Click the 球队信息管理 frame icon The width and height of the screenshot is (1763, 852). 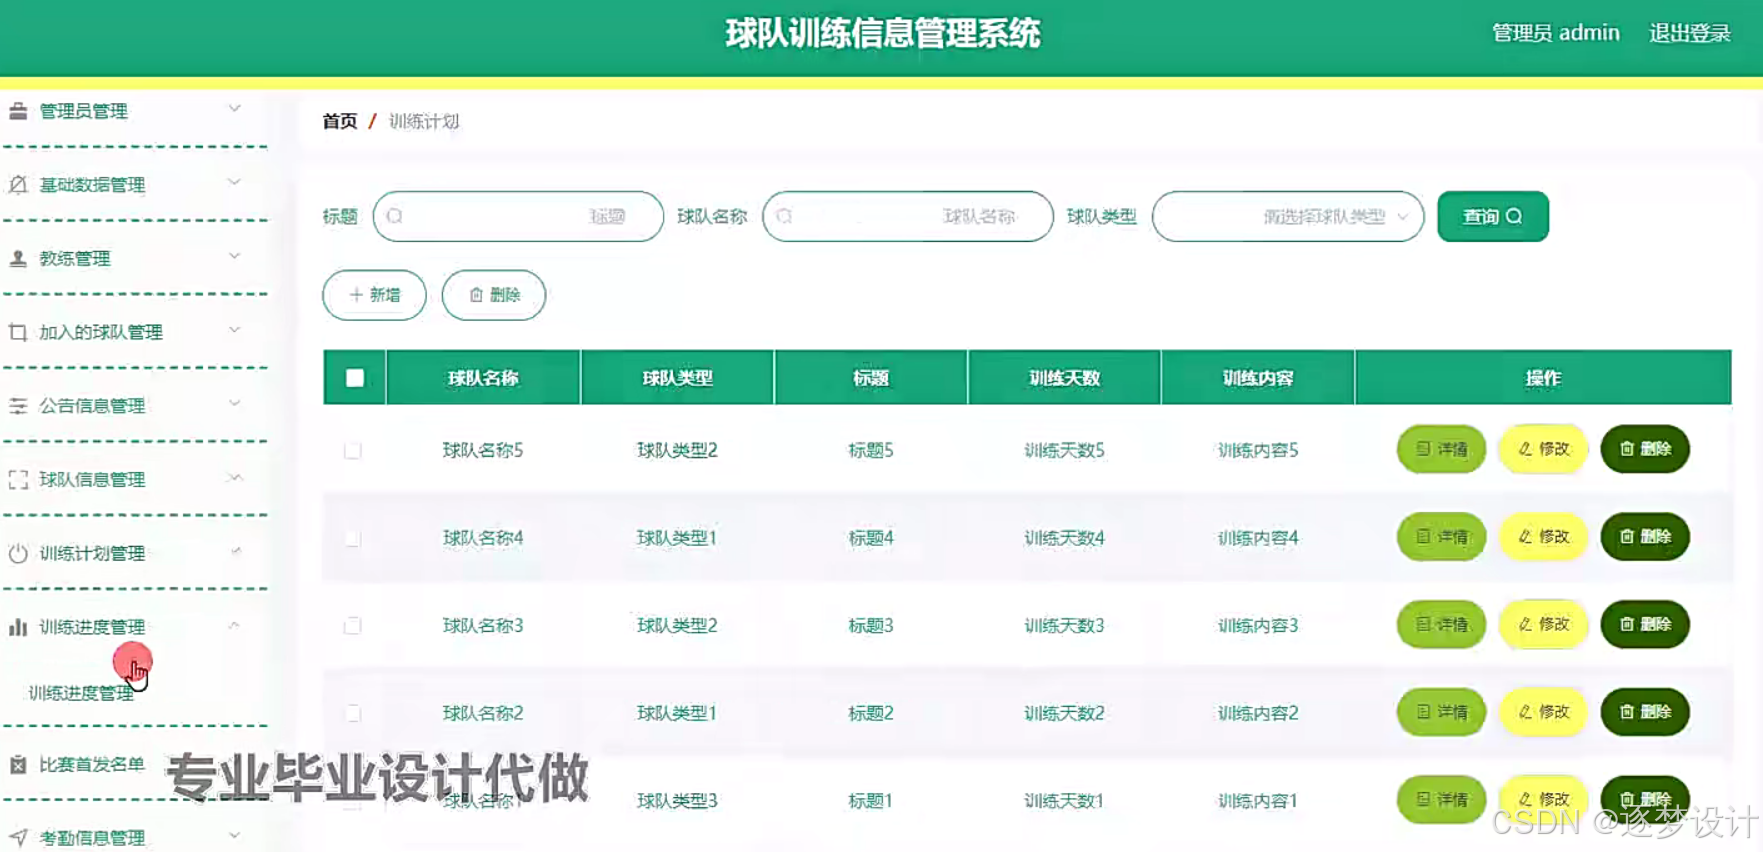[x=18, y=479]
